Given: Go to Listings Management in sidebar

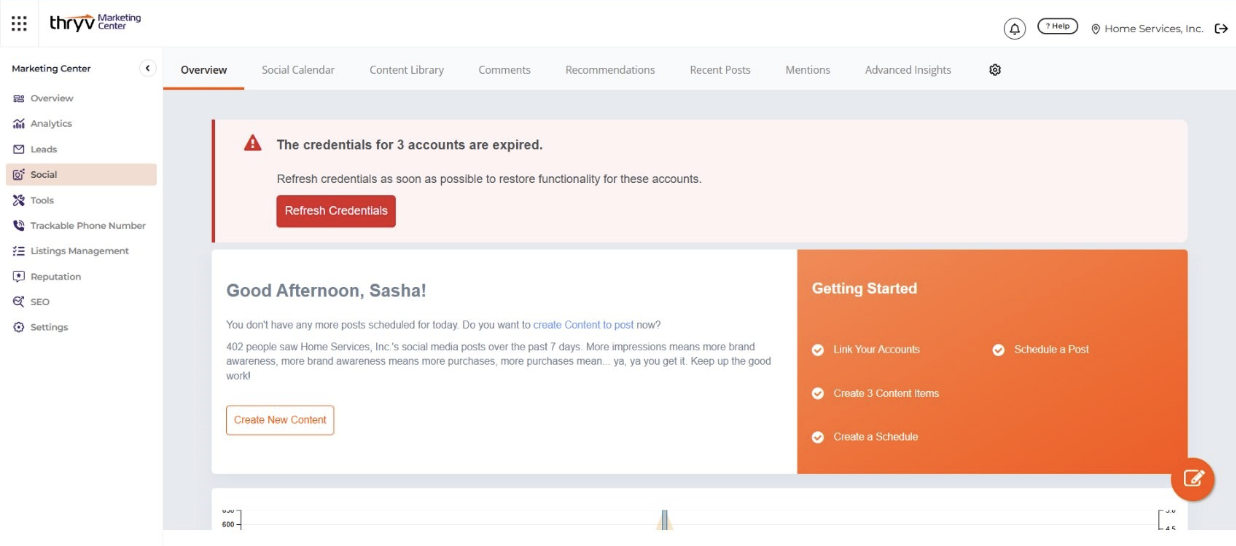Looking at the screenshot, I should tap(81, 251).
